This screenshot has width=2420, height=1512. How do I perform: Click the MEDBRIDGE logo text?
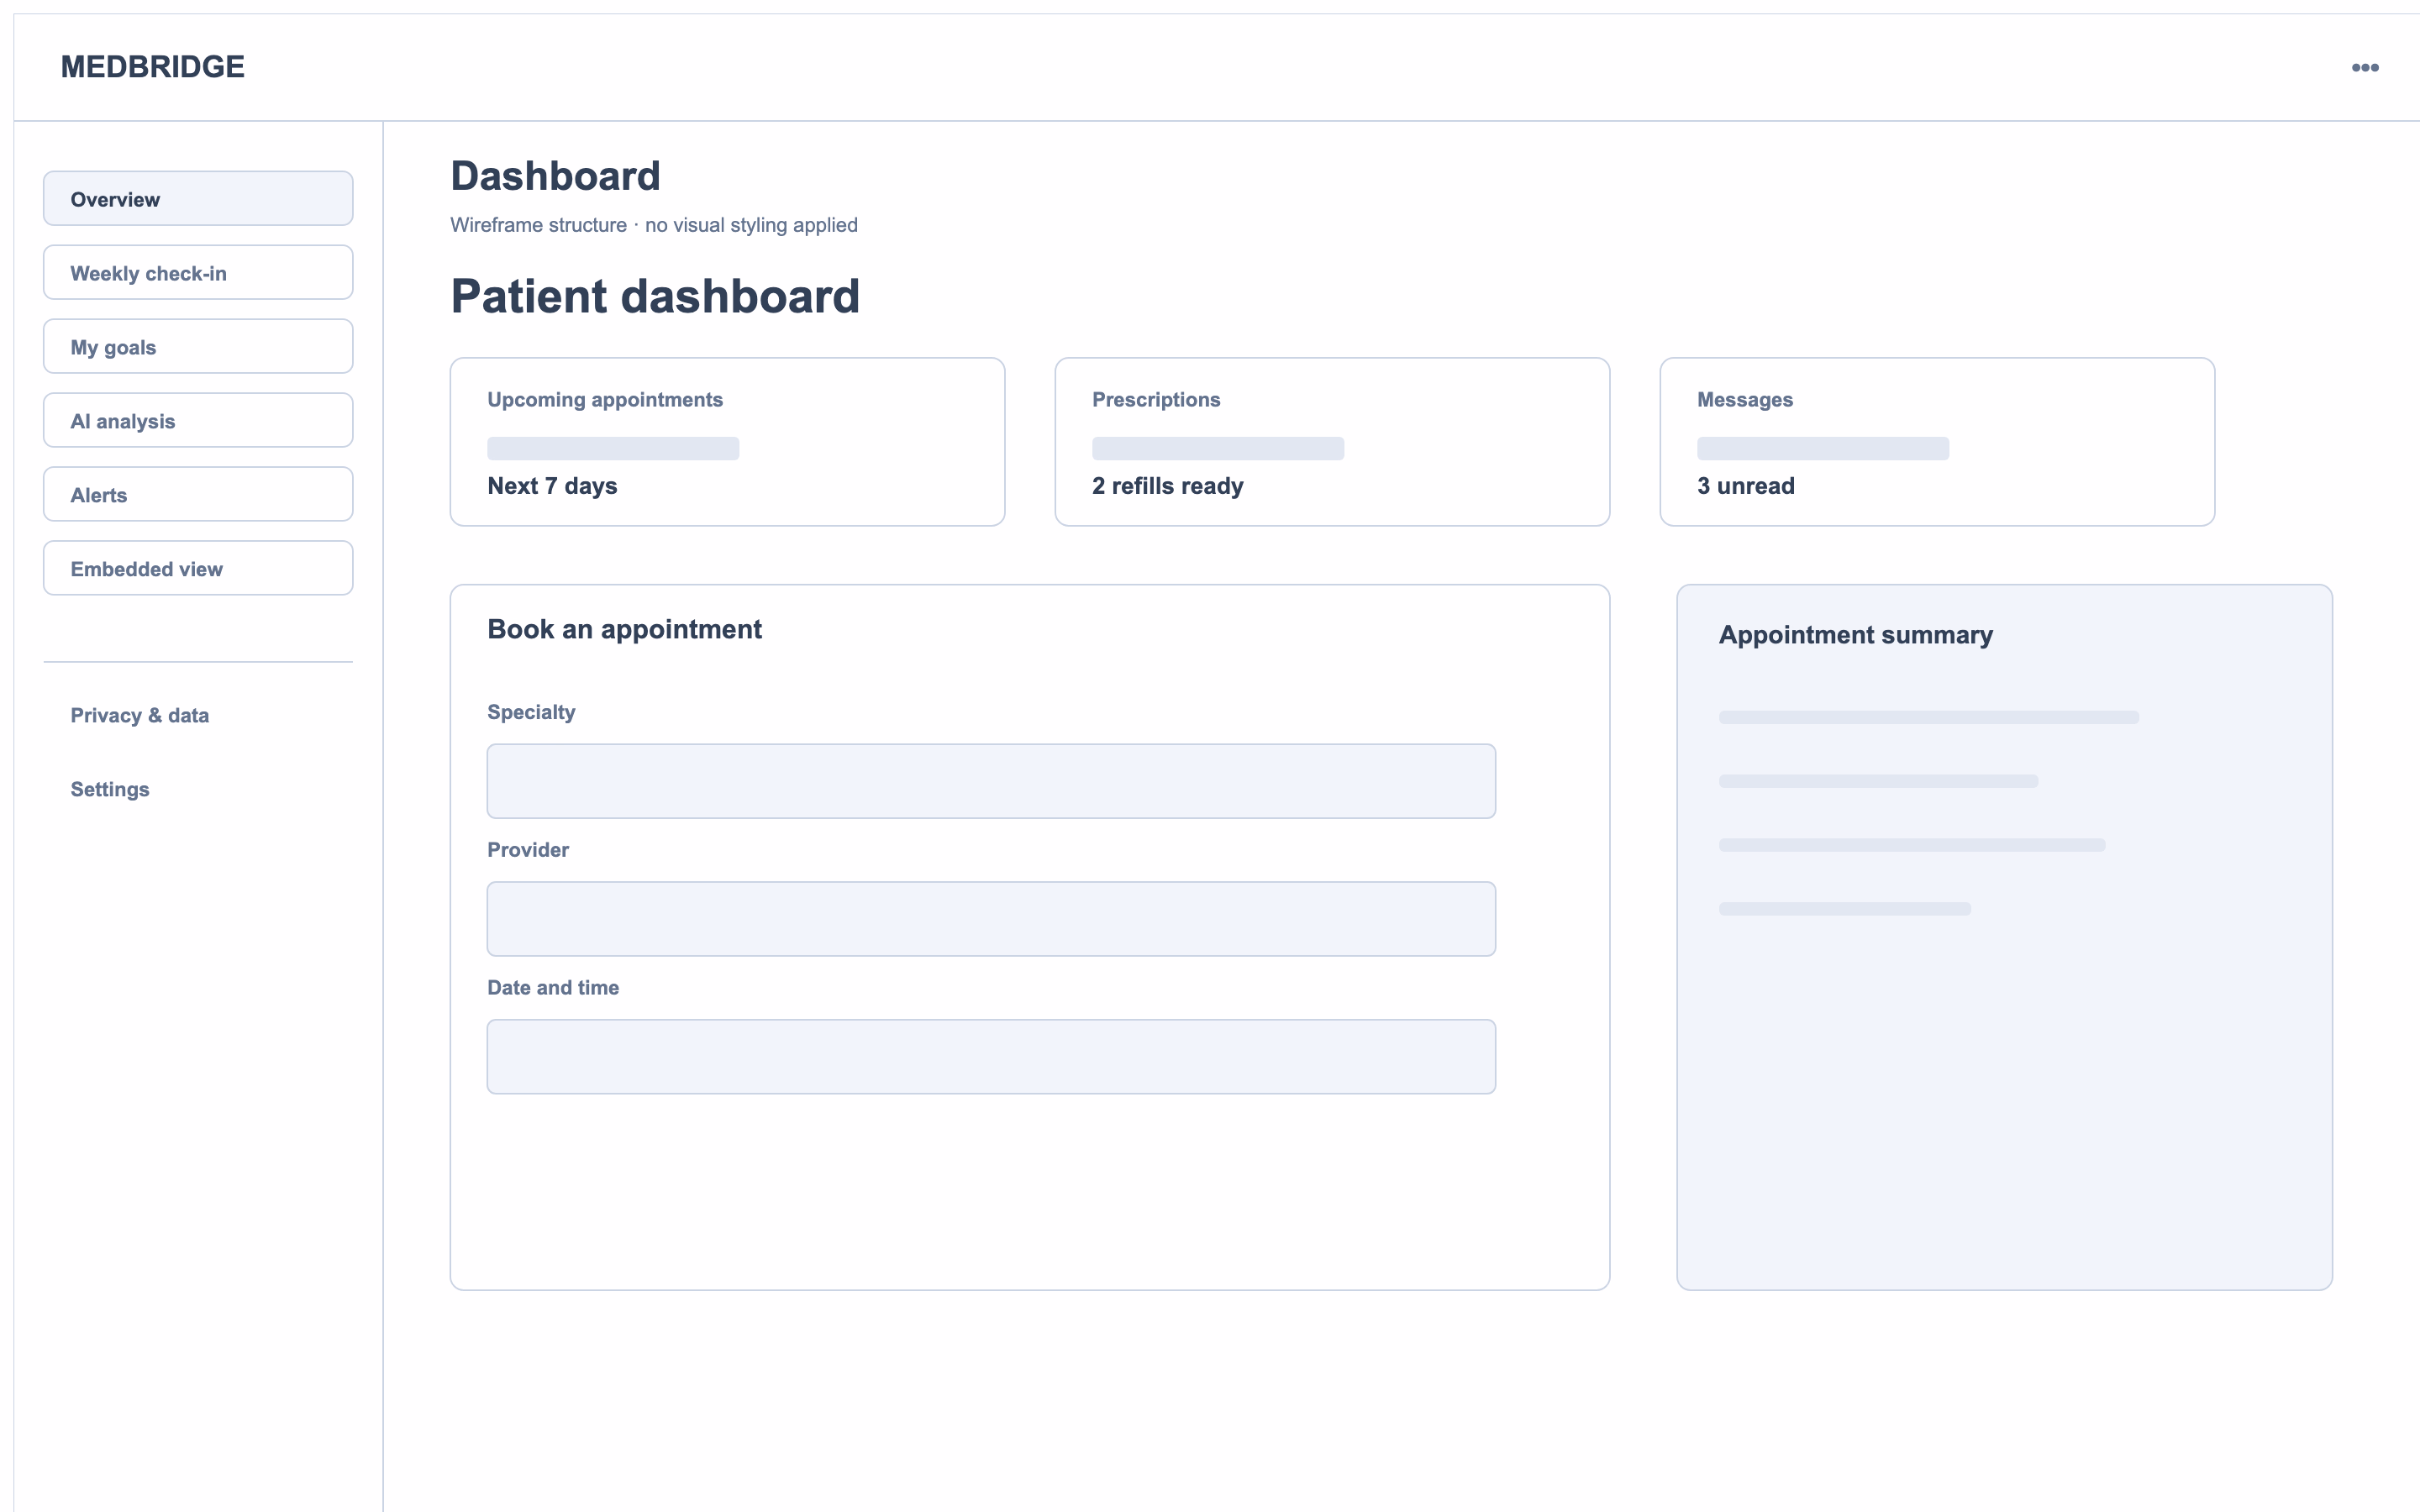152,67
